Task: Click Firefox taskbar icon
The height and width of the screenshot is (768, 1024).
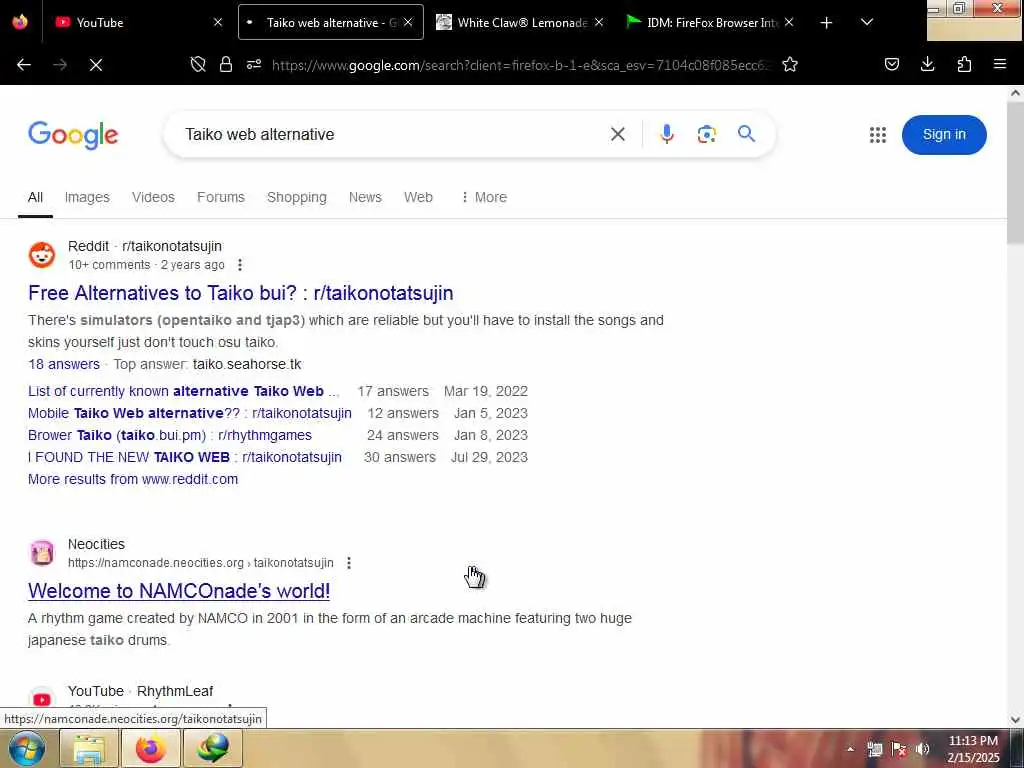Action: 151,748
